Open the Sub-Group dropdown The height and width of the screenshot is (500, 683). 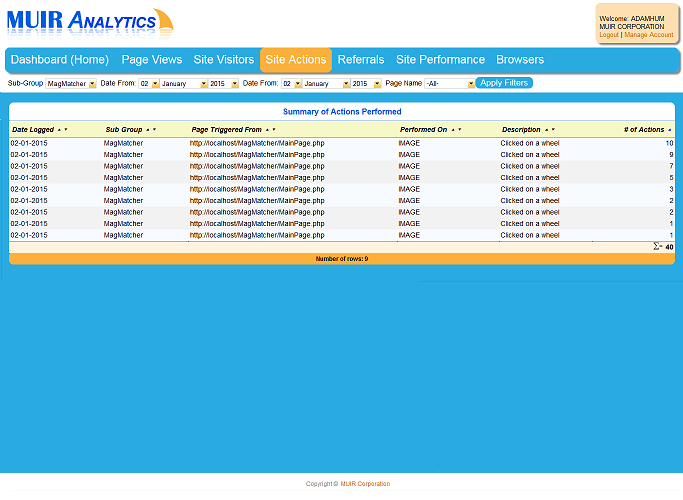[x=92, y=84]
